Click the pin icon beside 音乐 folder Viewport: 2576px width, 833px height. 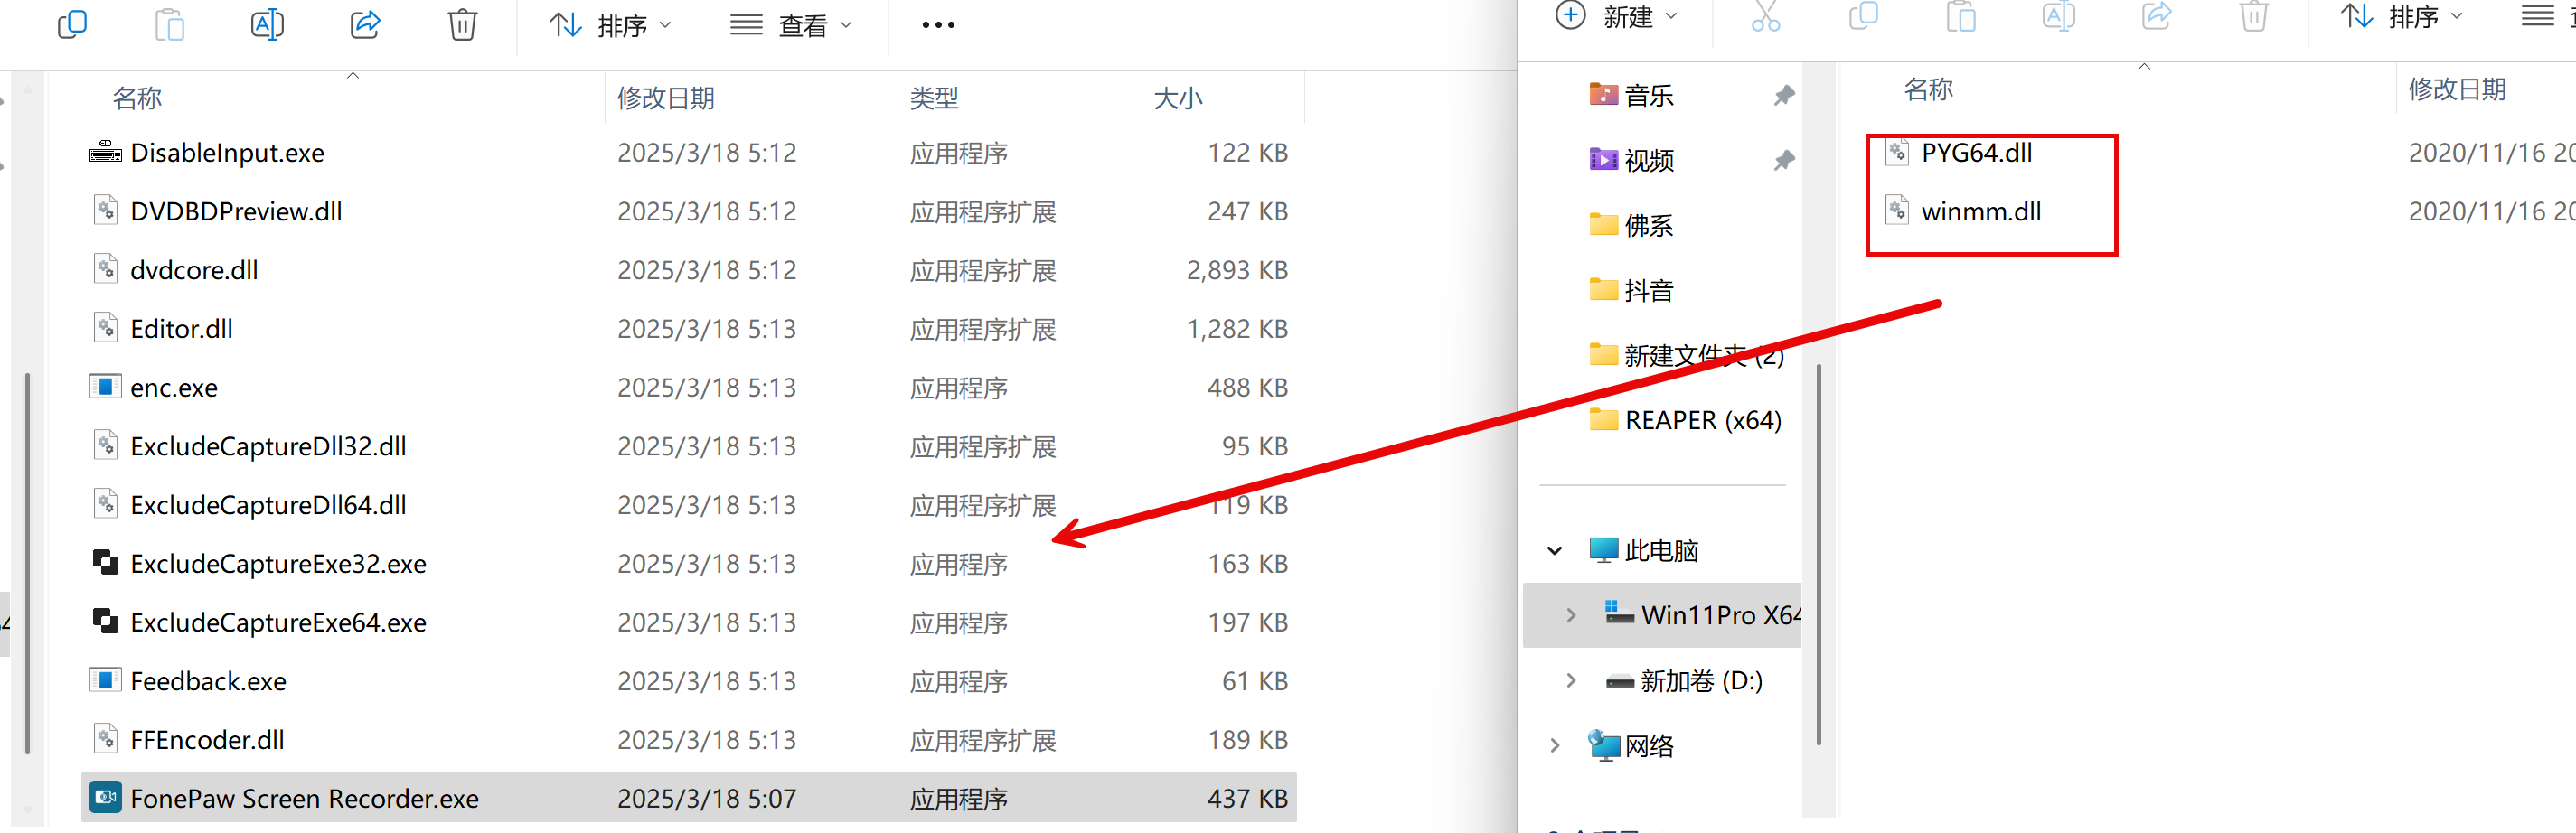1783,96
